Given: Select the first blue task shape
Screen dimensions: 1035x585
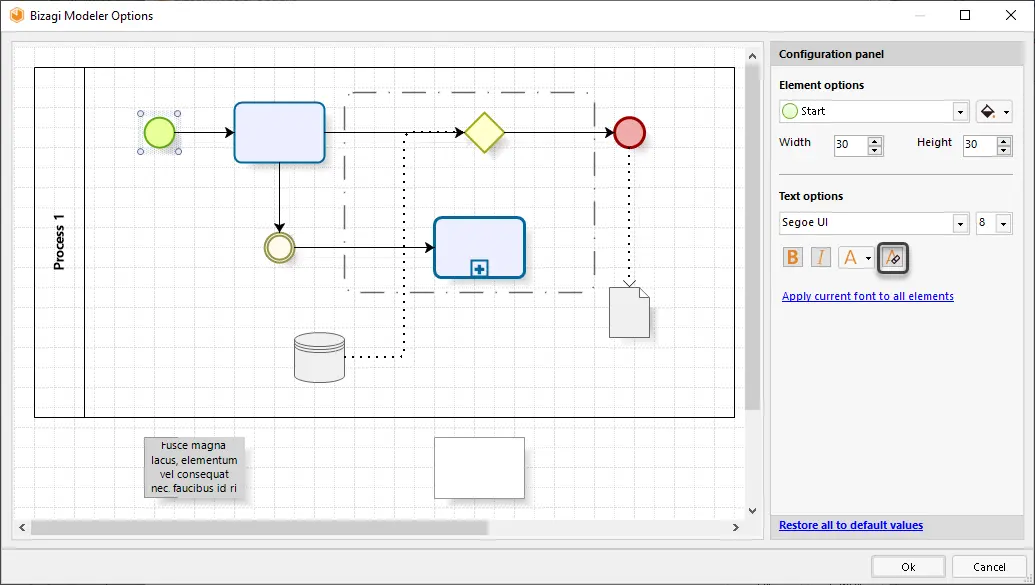Looking at the screenshot, I should tap(279, 132).
